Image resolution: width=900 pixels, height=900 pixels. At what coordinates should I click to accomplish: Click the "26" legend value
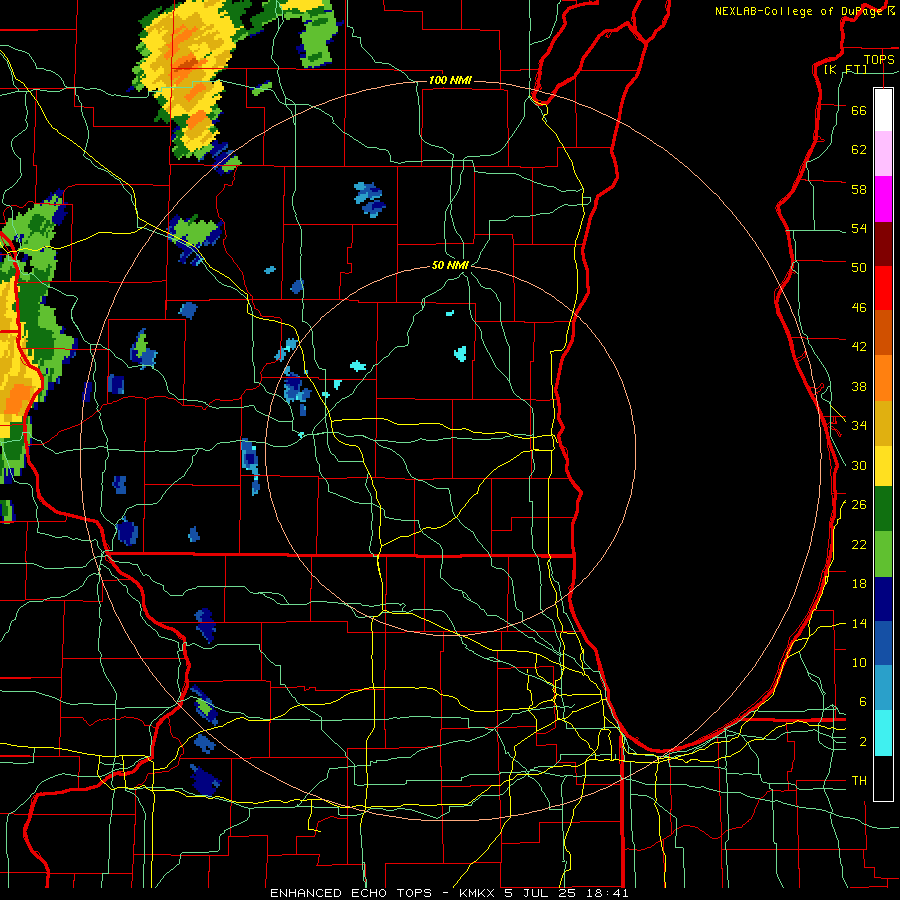pos(859,505)
